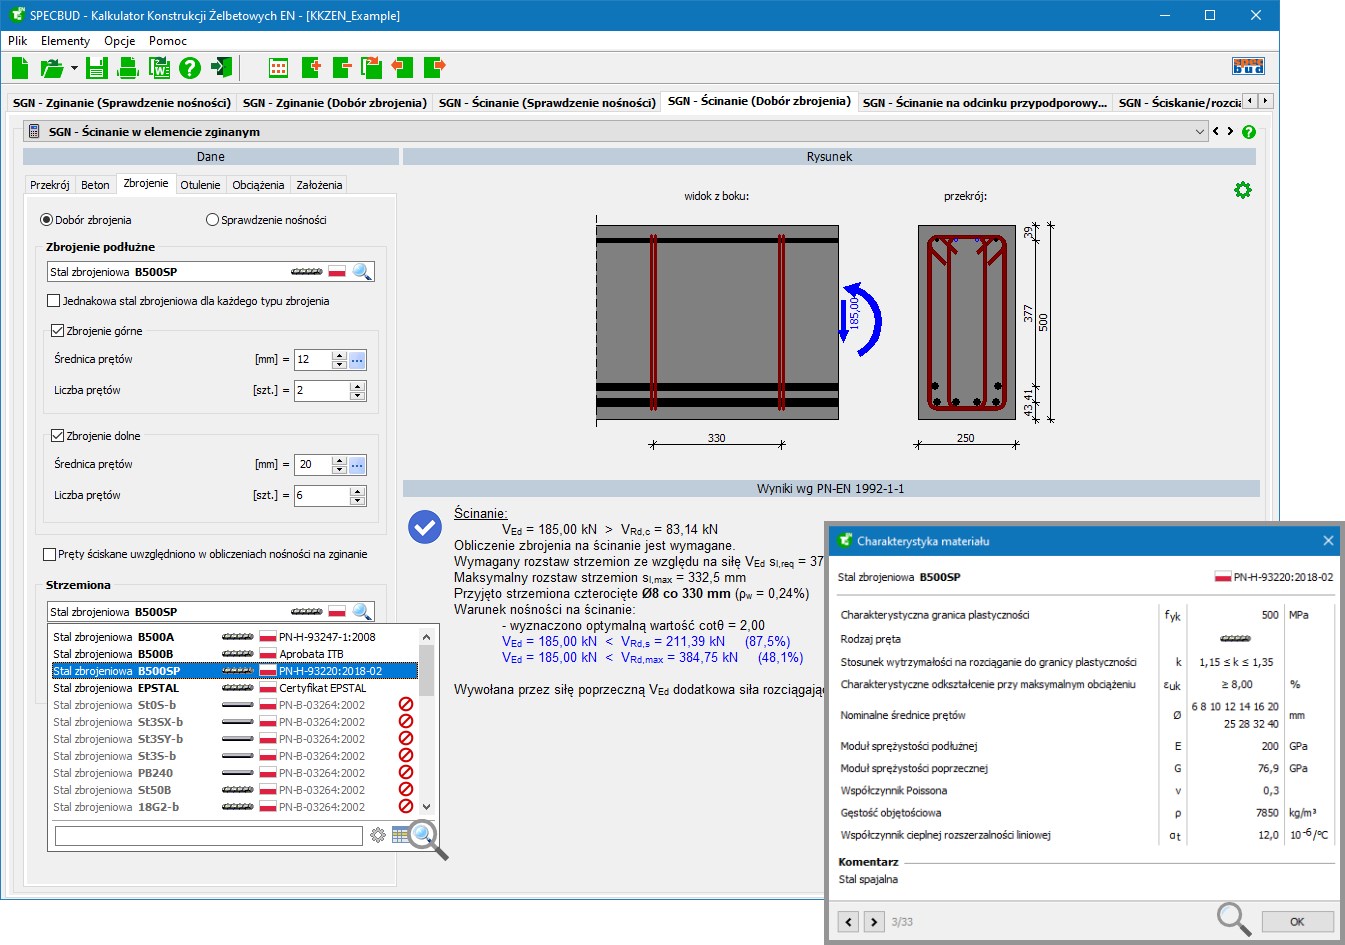Viewport: 1345px width, 945px height.
Task: Uncheck the 'Zbrojenie górne' checkbox
Action: point(57,331)
